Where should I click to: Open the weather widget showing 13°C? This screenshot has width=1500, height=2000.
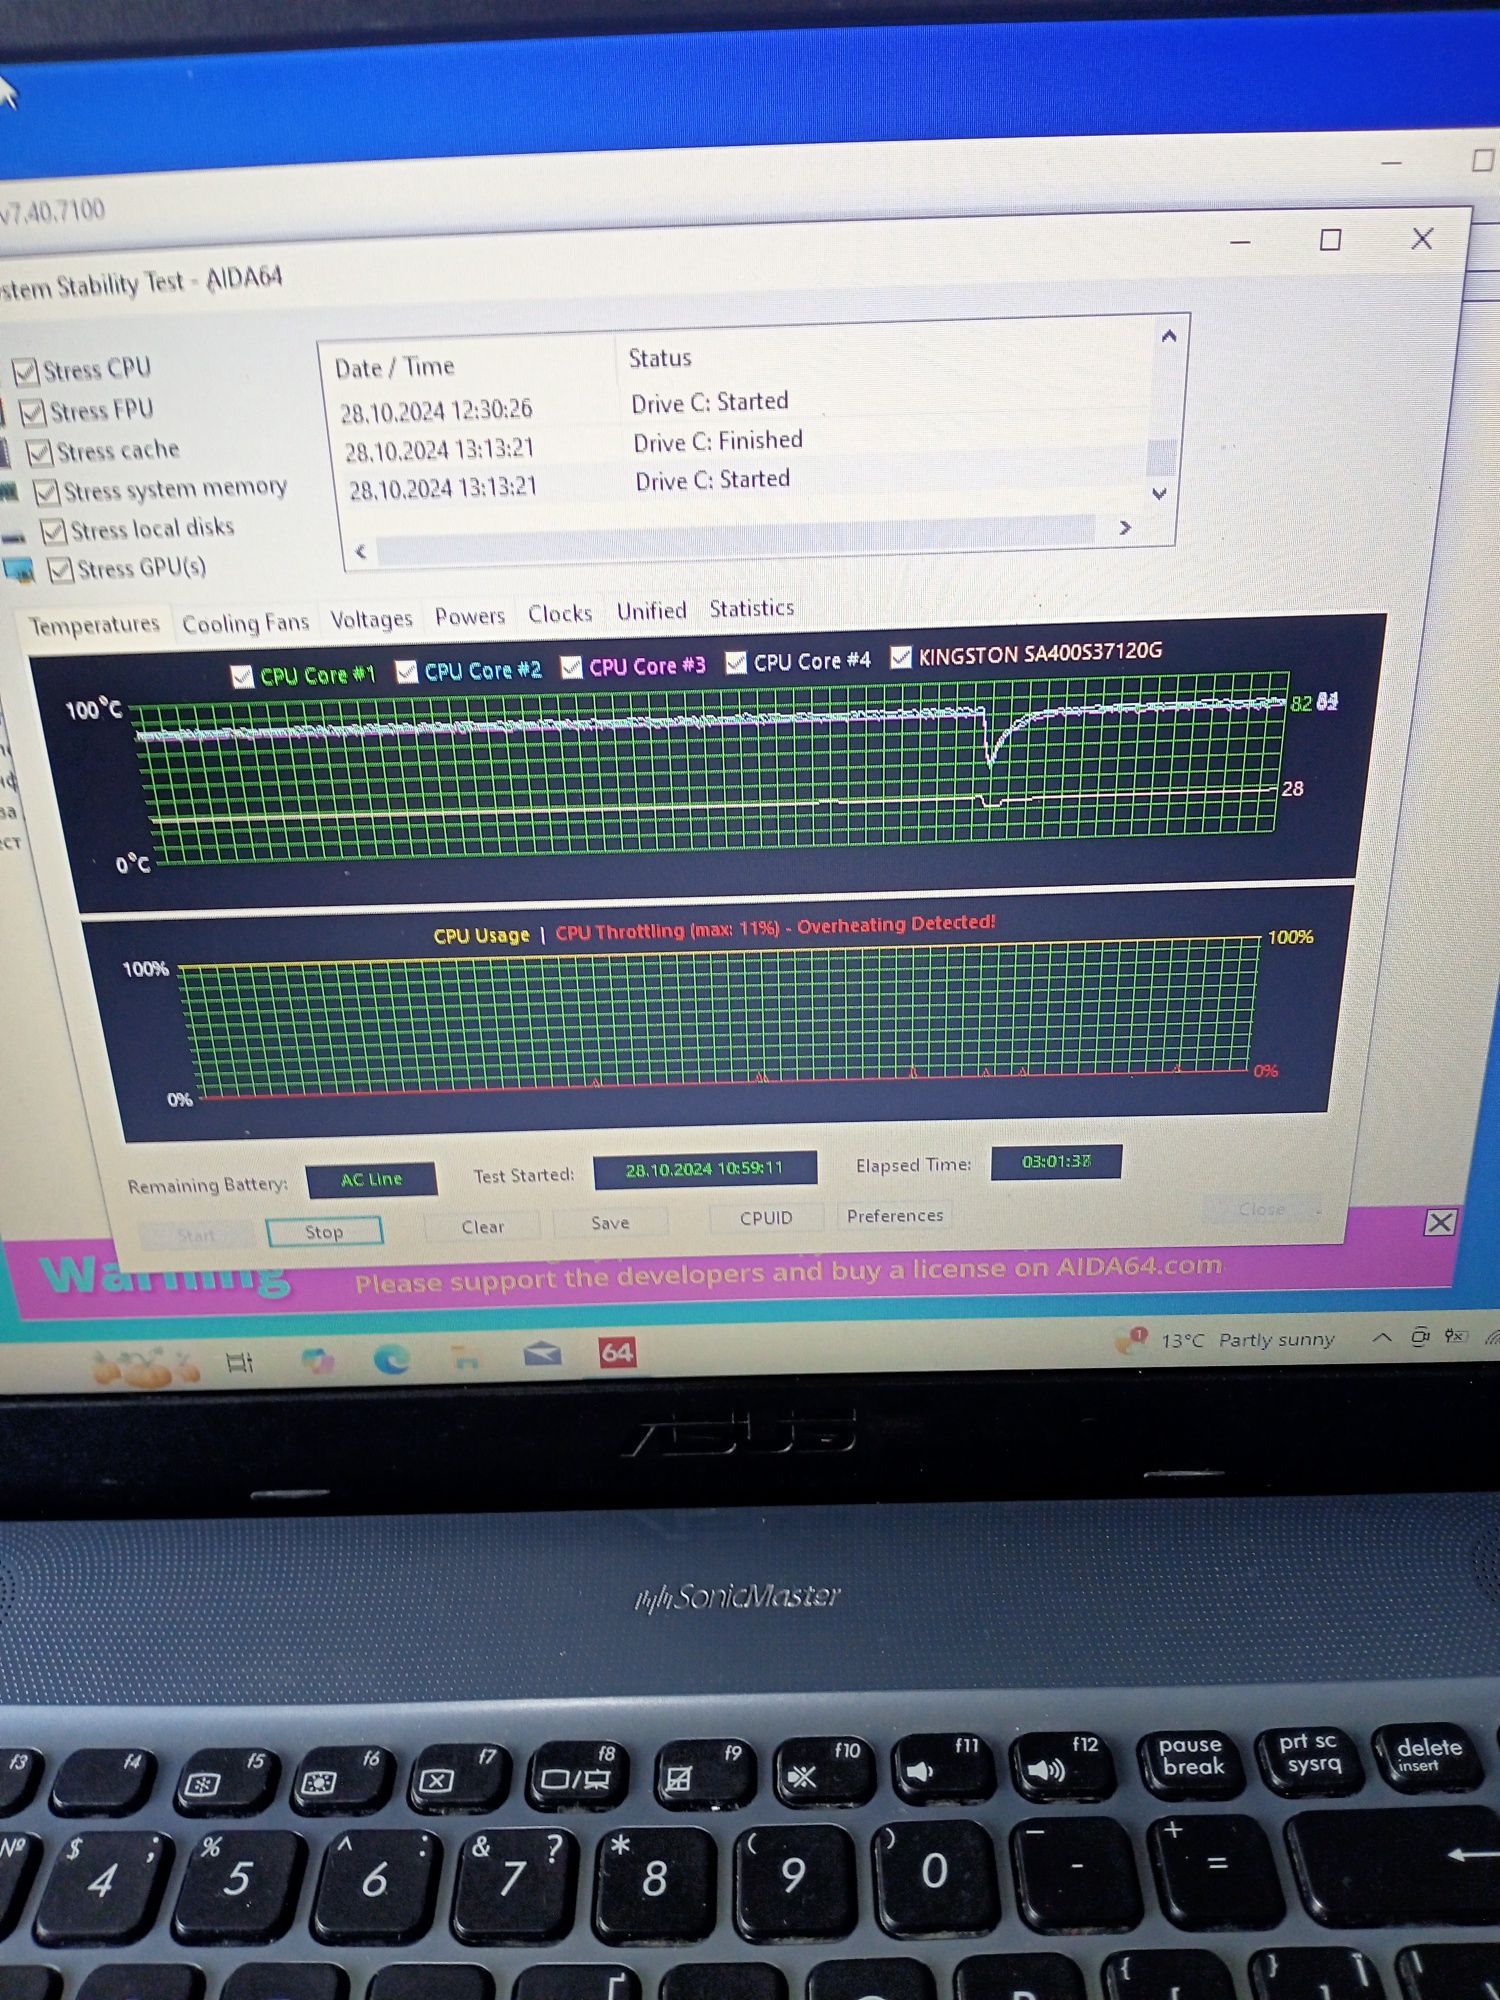tap(1226, 1340)
